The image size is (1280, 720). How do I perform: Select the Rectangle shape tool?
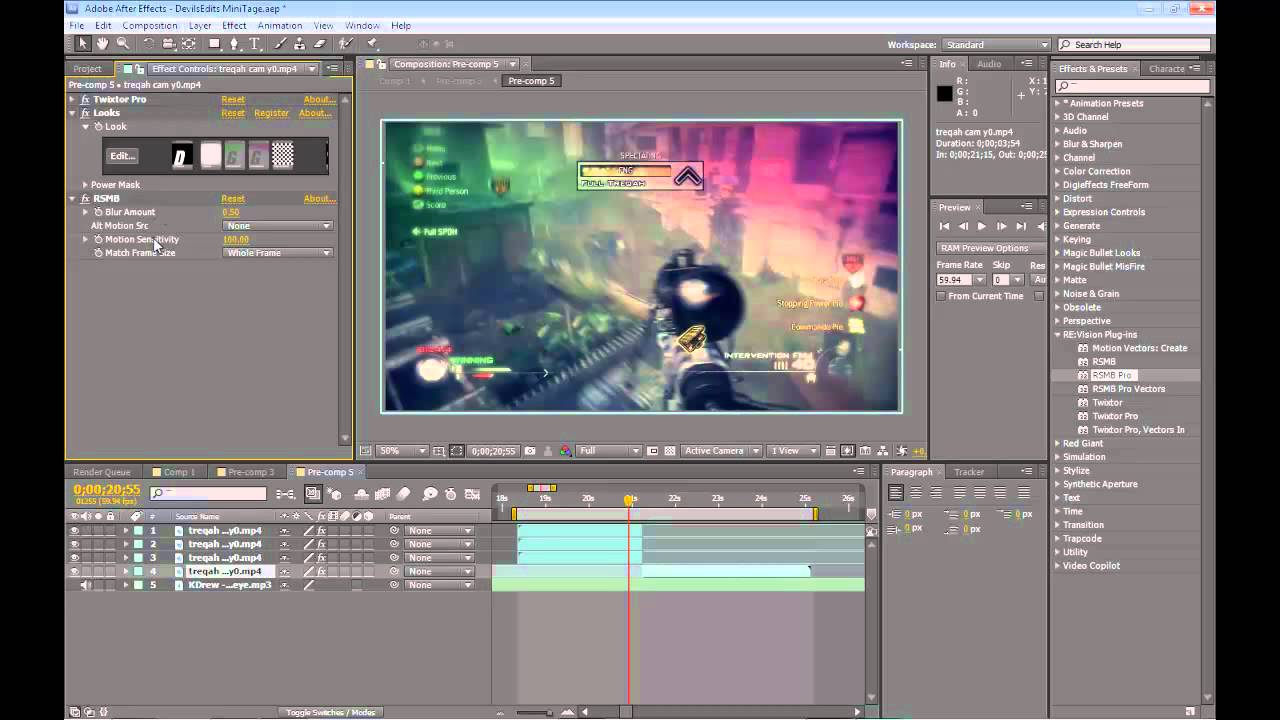pyautogui.click(x=214, y=44)
